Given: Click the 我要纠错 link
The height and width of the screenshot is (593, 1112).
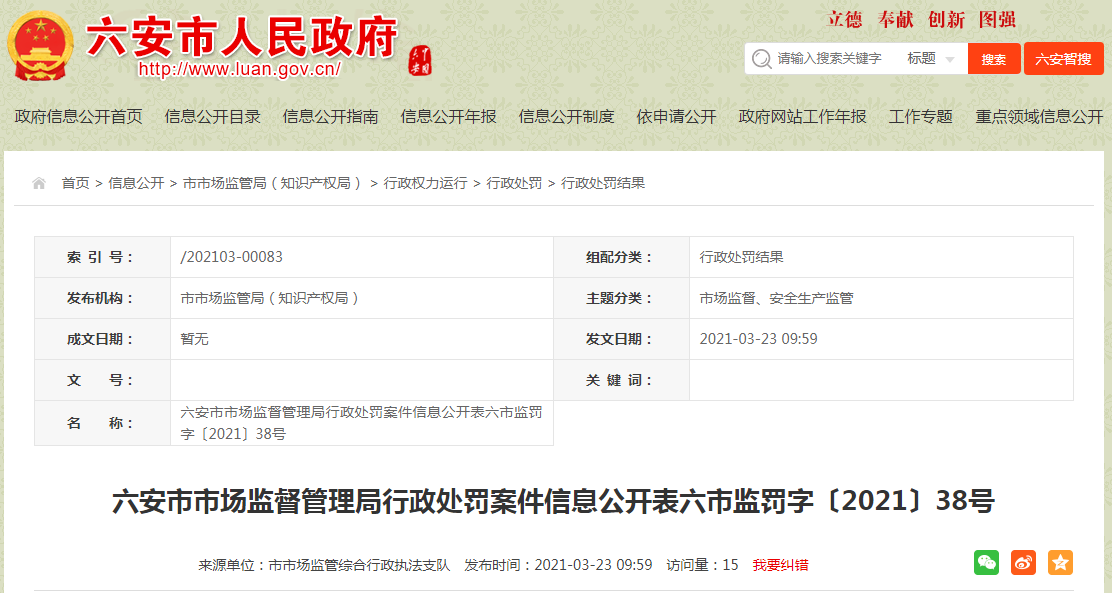Looking at the screenshot, I should (780, 565).
